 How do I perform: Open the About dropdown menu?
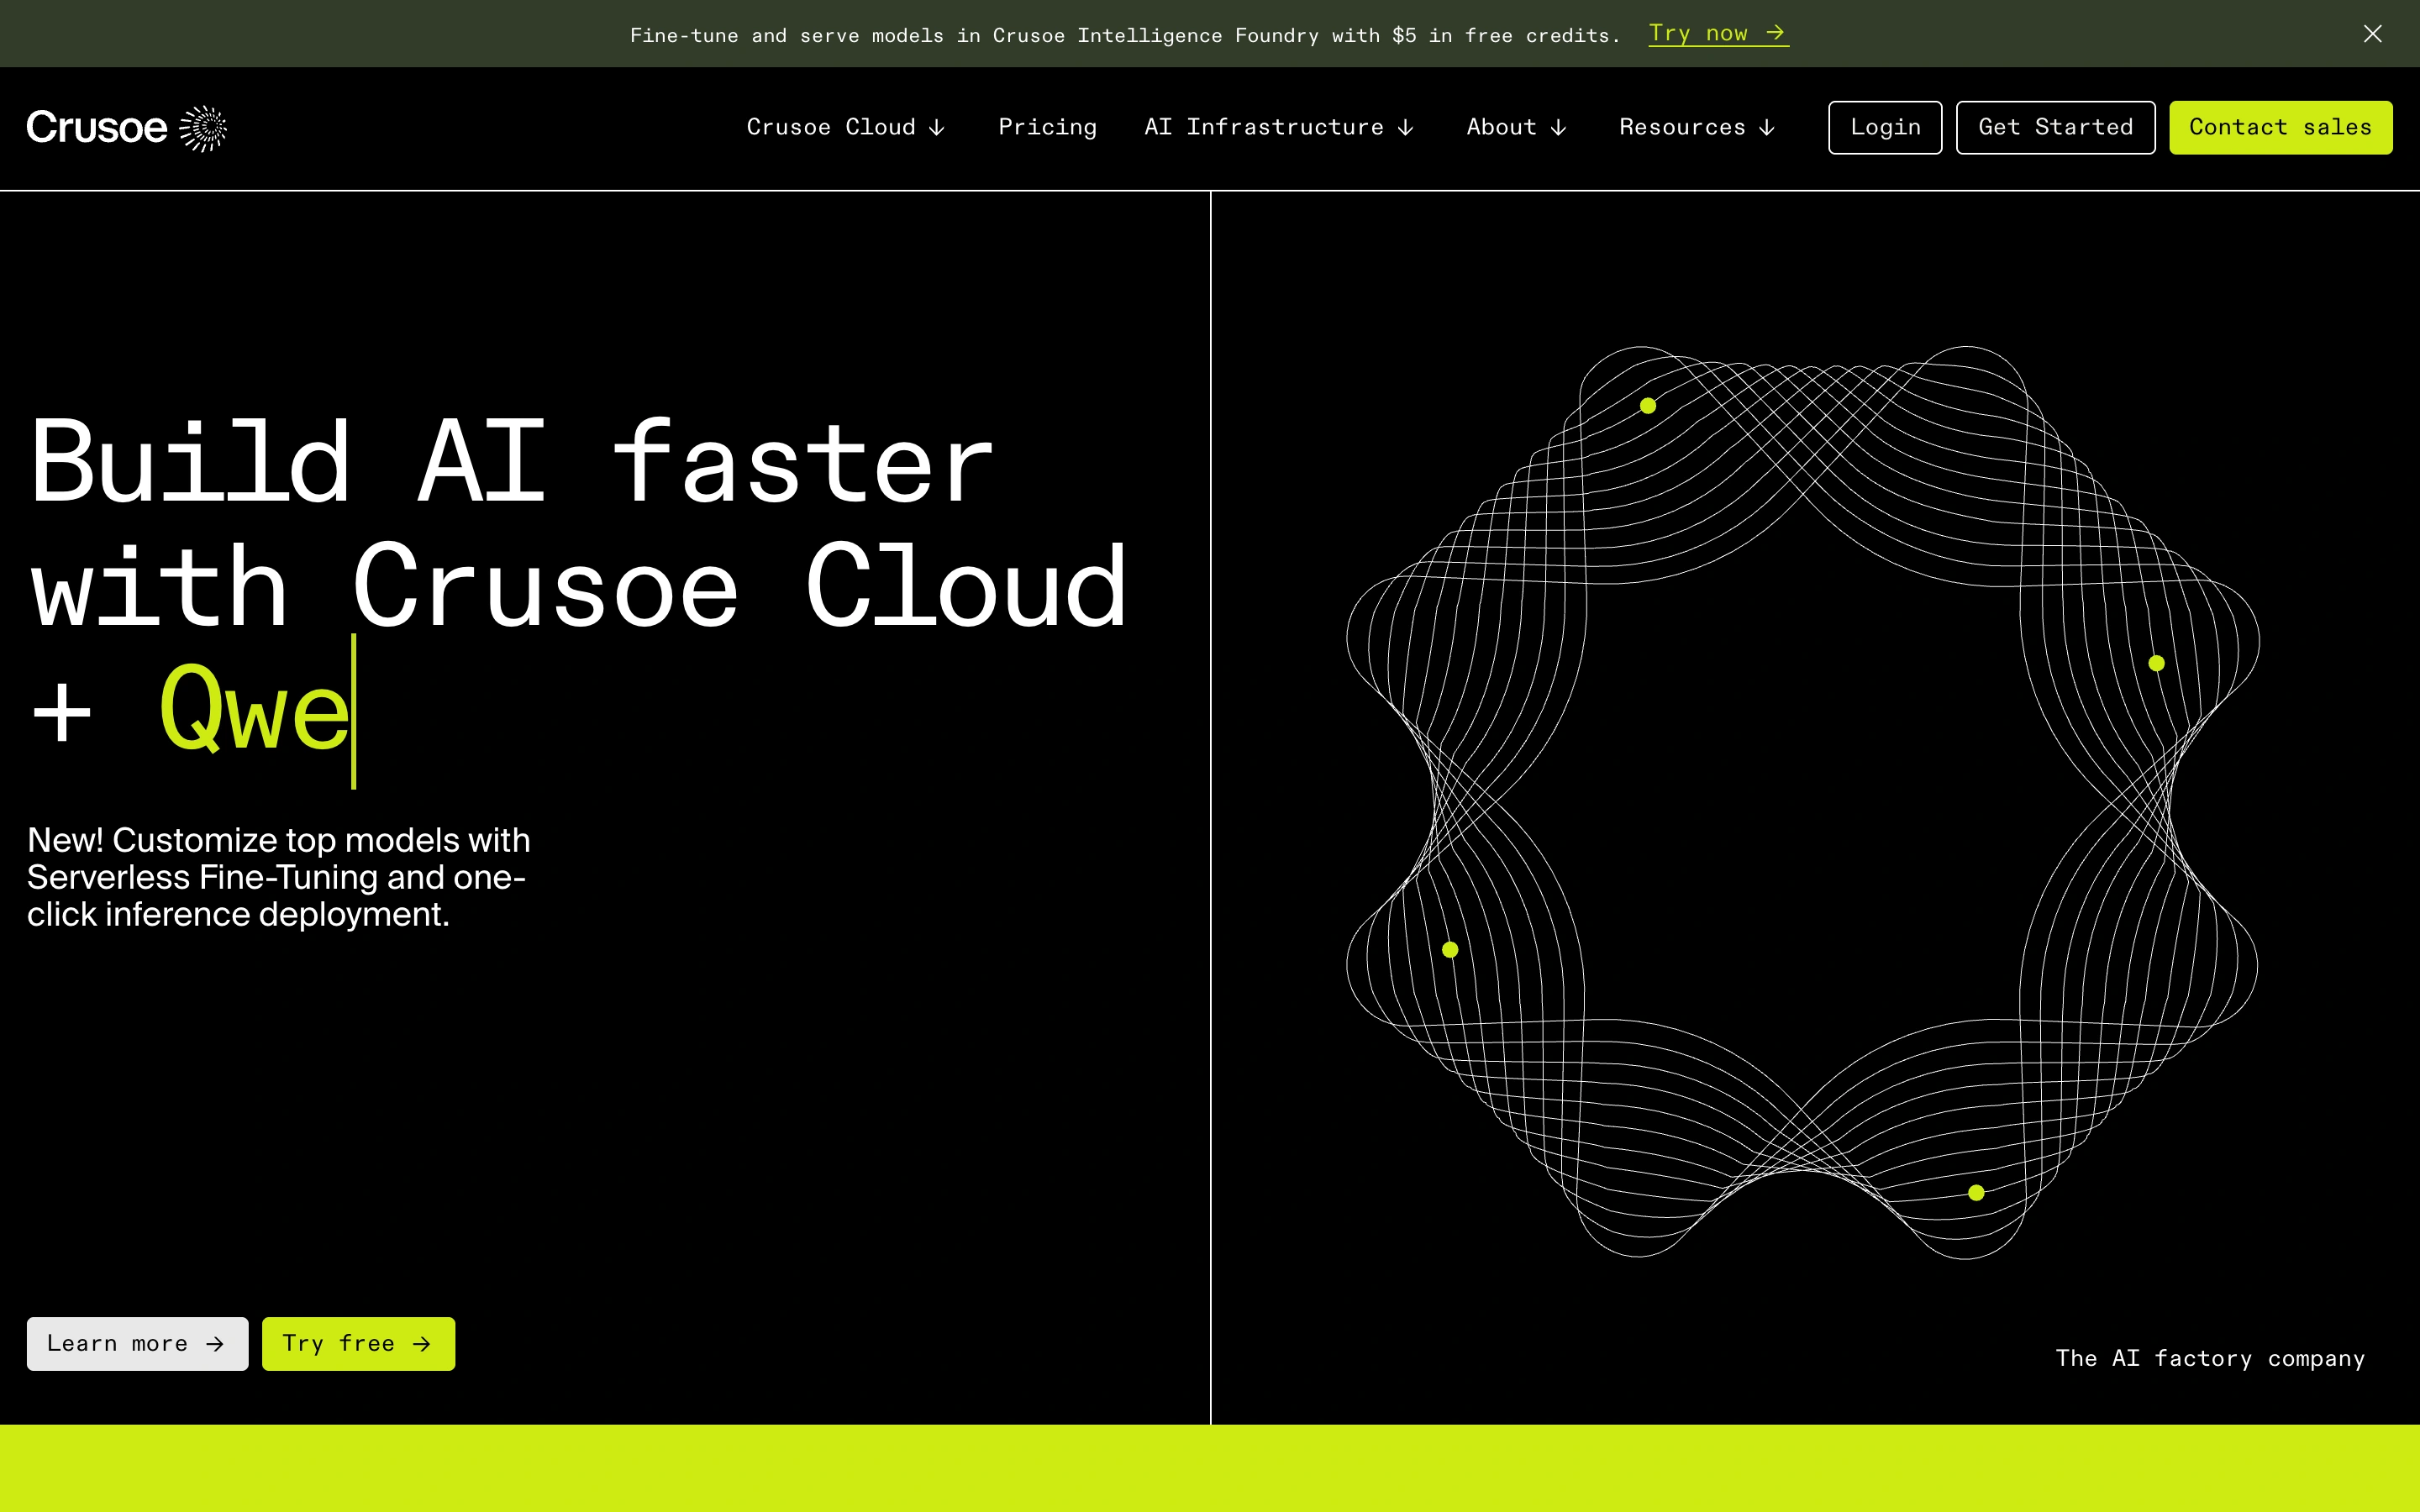tap(1516, 127)
